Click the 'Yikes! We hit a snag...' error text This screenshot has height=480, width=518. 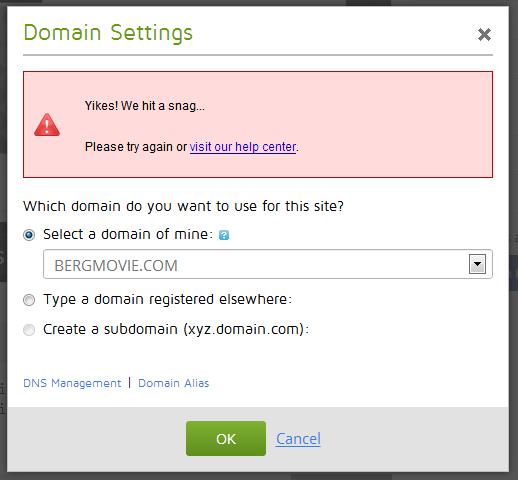(x=145, y=106)
